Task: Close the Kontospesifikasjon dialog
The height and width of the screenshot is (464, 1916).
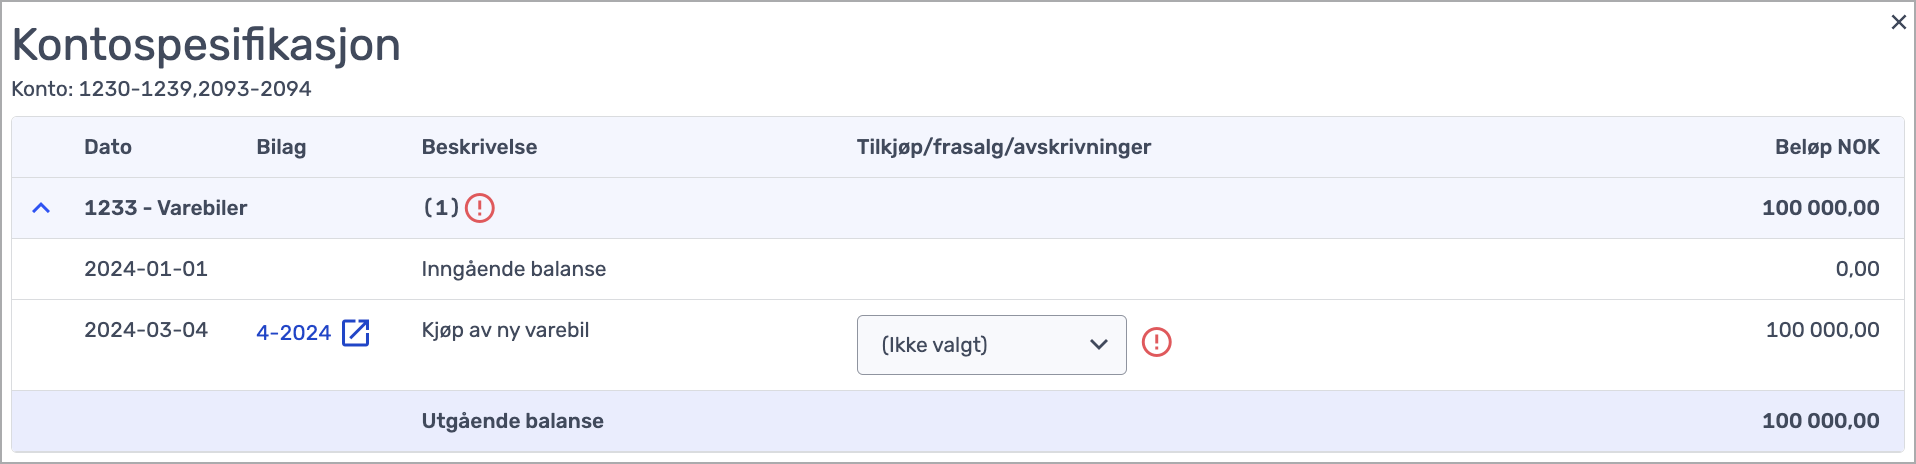Action: point(1898,22)
